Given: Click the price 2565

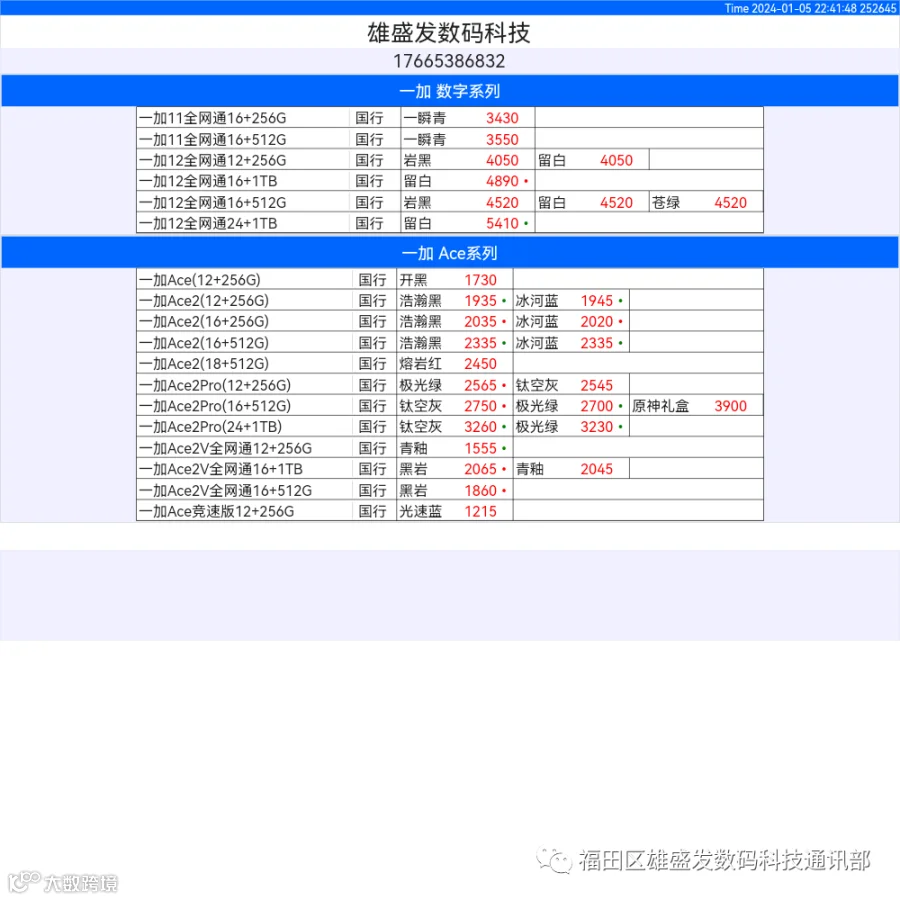Looking at the screenshot, I should pos(480,385).
